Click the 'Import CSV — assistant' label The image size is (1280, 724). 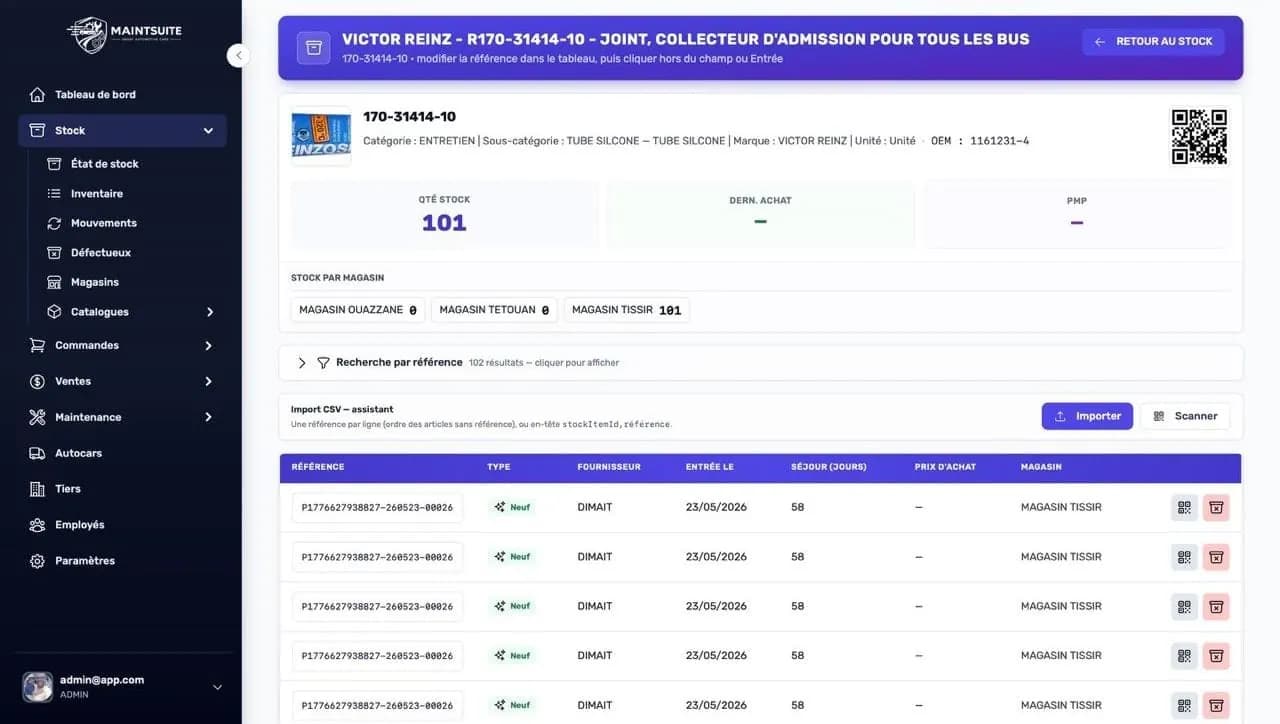(x=342, y=409)
